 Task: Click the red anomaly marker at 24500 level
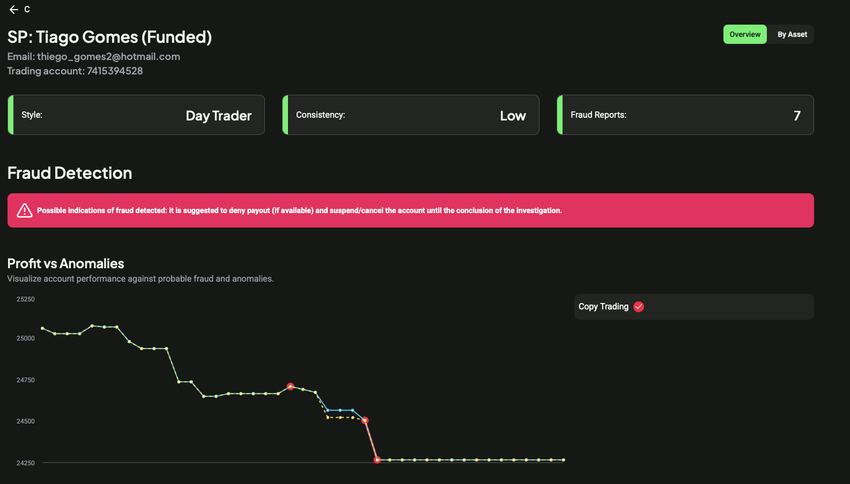tap(365, 421)
